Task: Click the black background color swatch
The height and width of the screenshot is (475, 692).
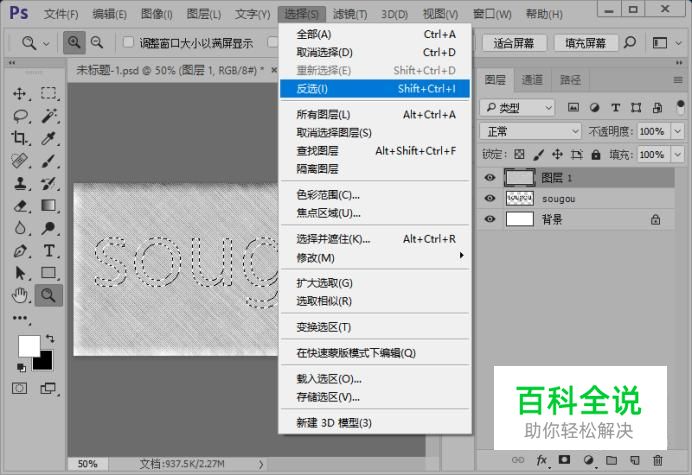Action: (x=45, y=362)
